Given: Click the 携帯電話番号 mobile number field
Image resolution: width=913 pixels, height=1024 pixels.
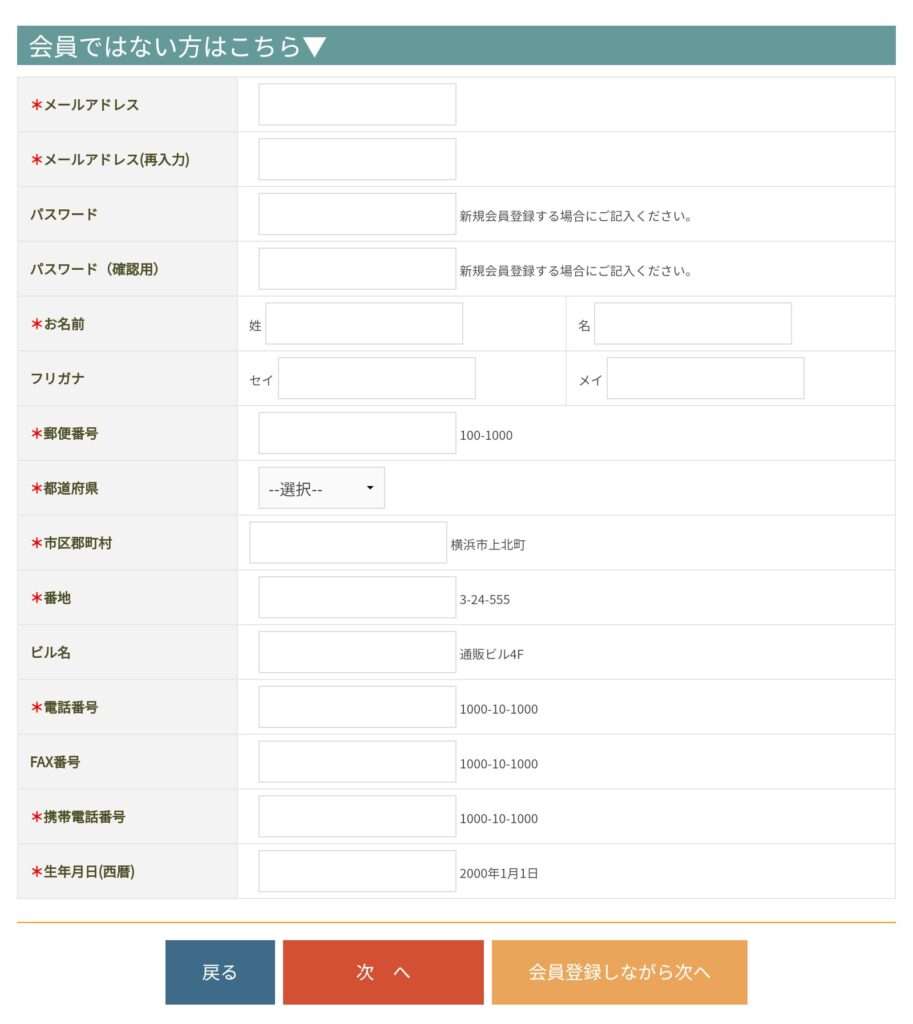Looking at the screenshot, I should [x=357, y=817].
